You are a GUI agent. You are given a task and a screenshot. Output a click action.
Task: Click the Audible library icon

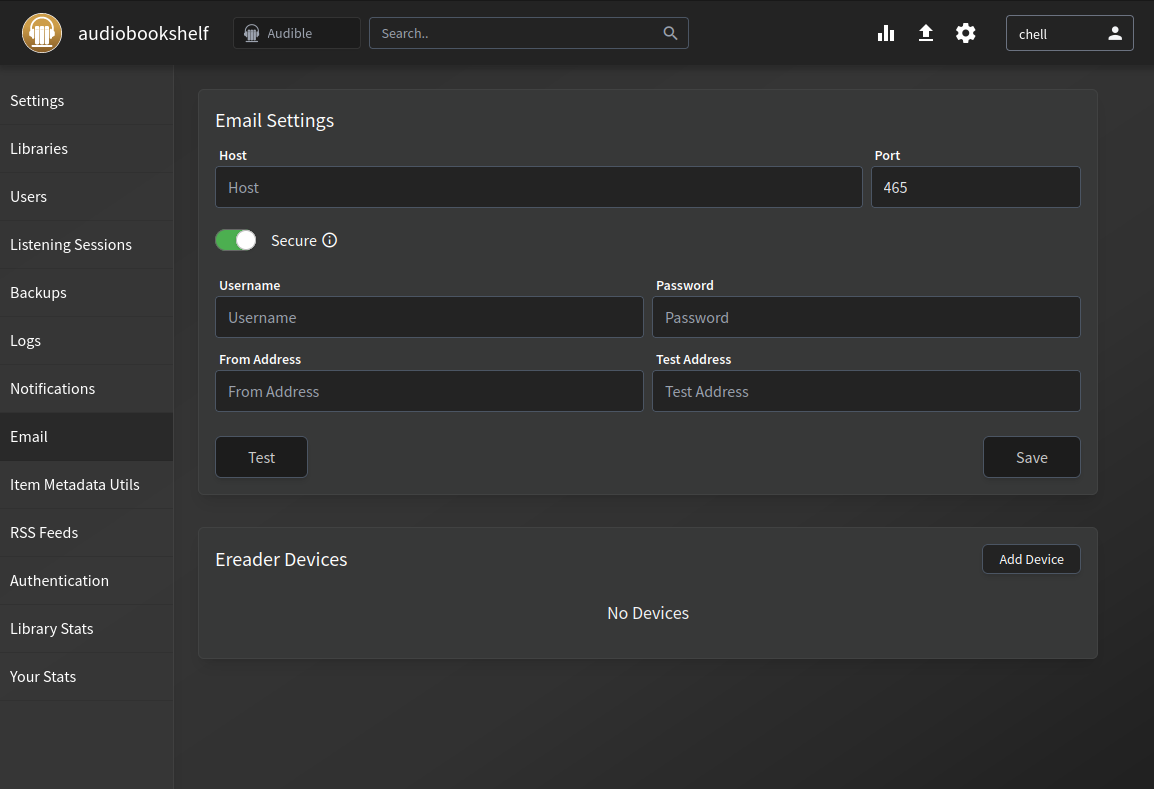point(250,32)
